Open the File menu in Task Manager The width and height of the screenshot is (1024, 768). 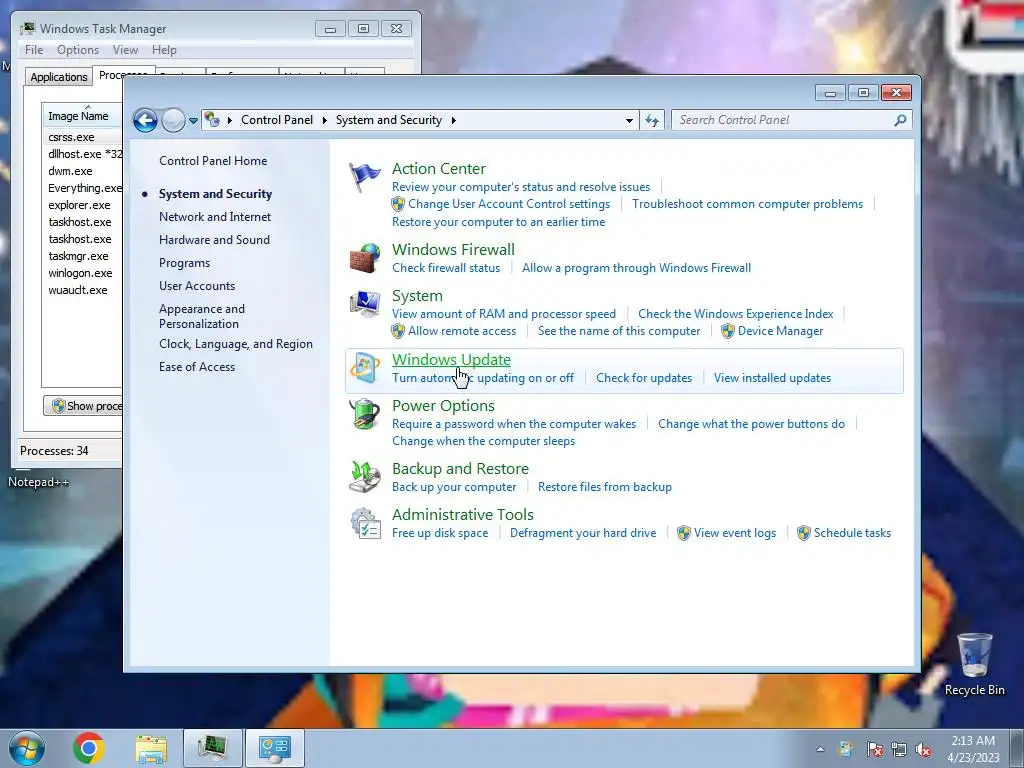pos(34,50)
